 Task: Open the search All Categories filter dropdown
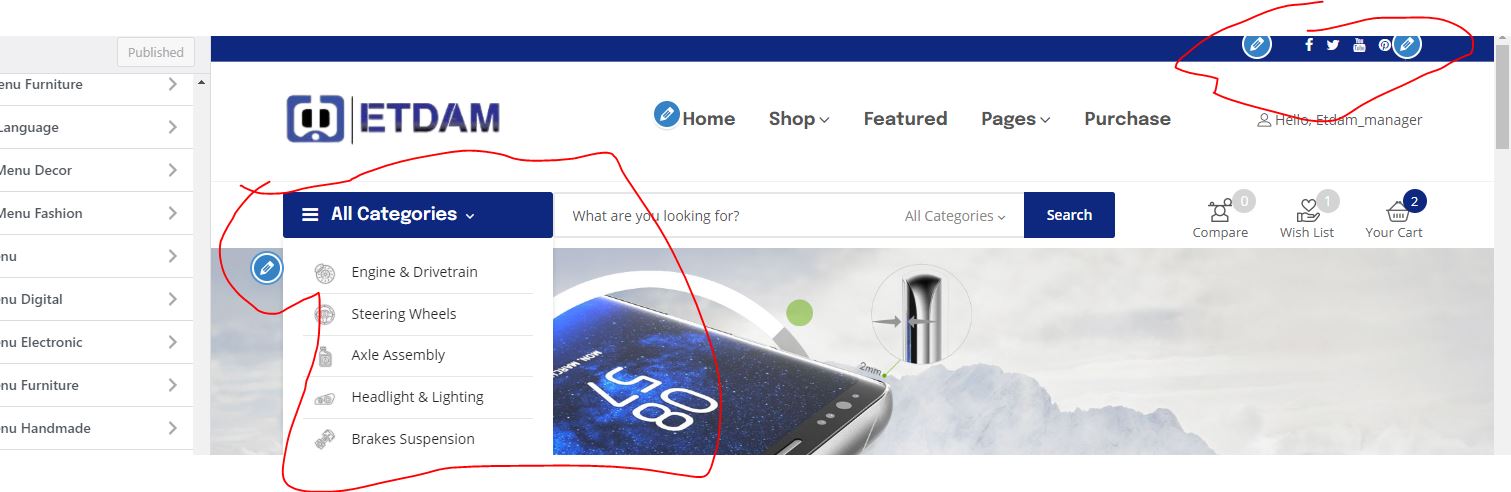[955, 216]
